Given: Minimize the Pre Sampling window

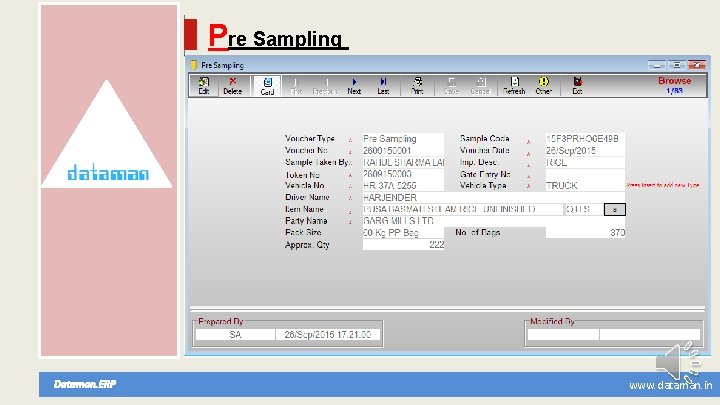Looking at the screenshot, I should point(657,65).
